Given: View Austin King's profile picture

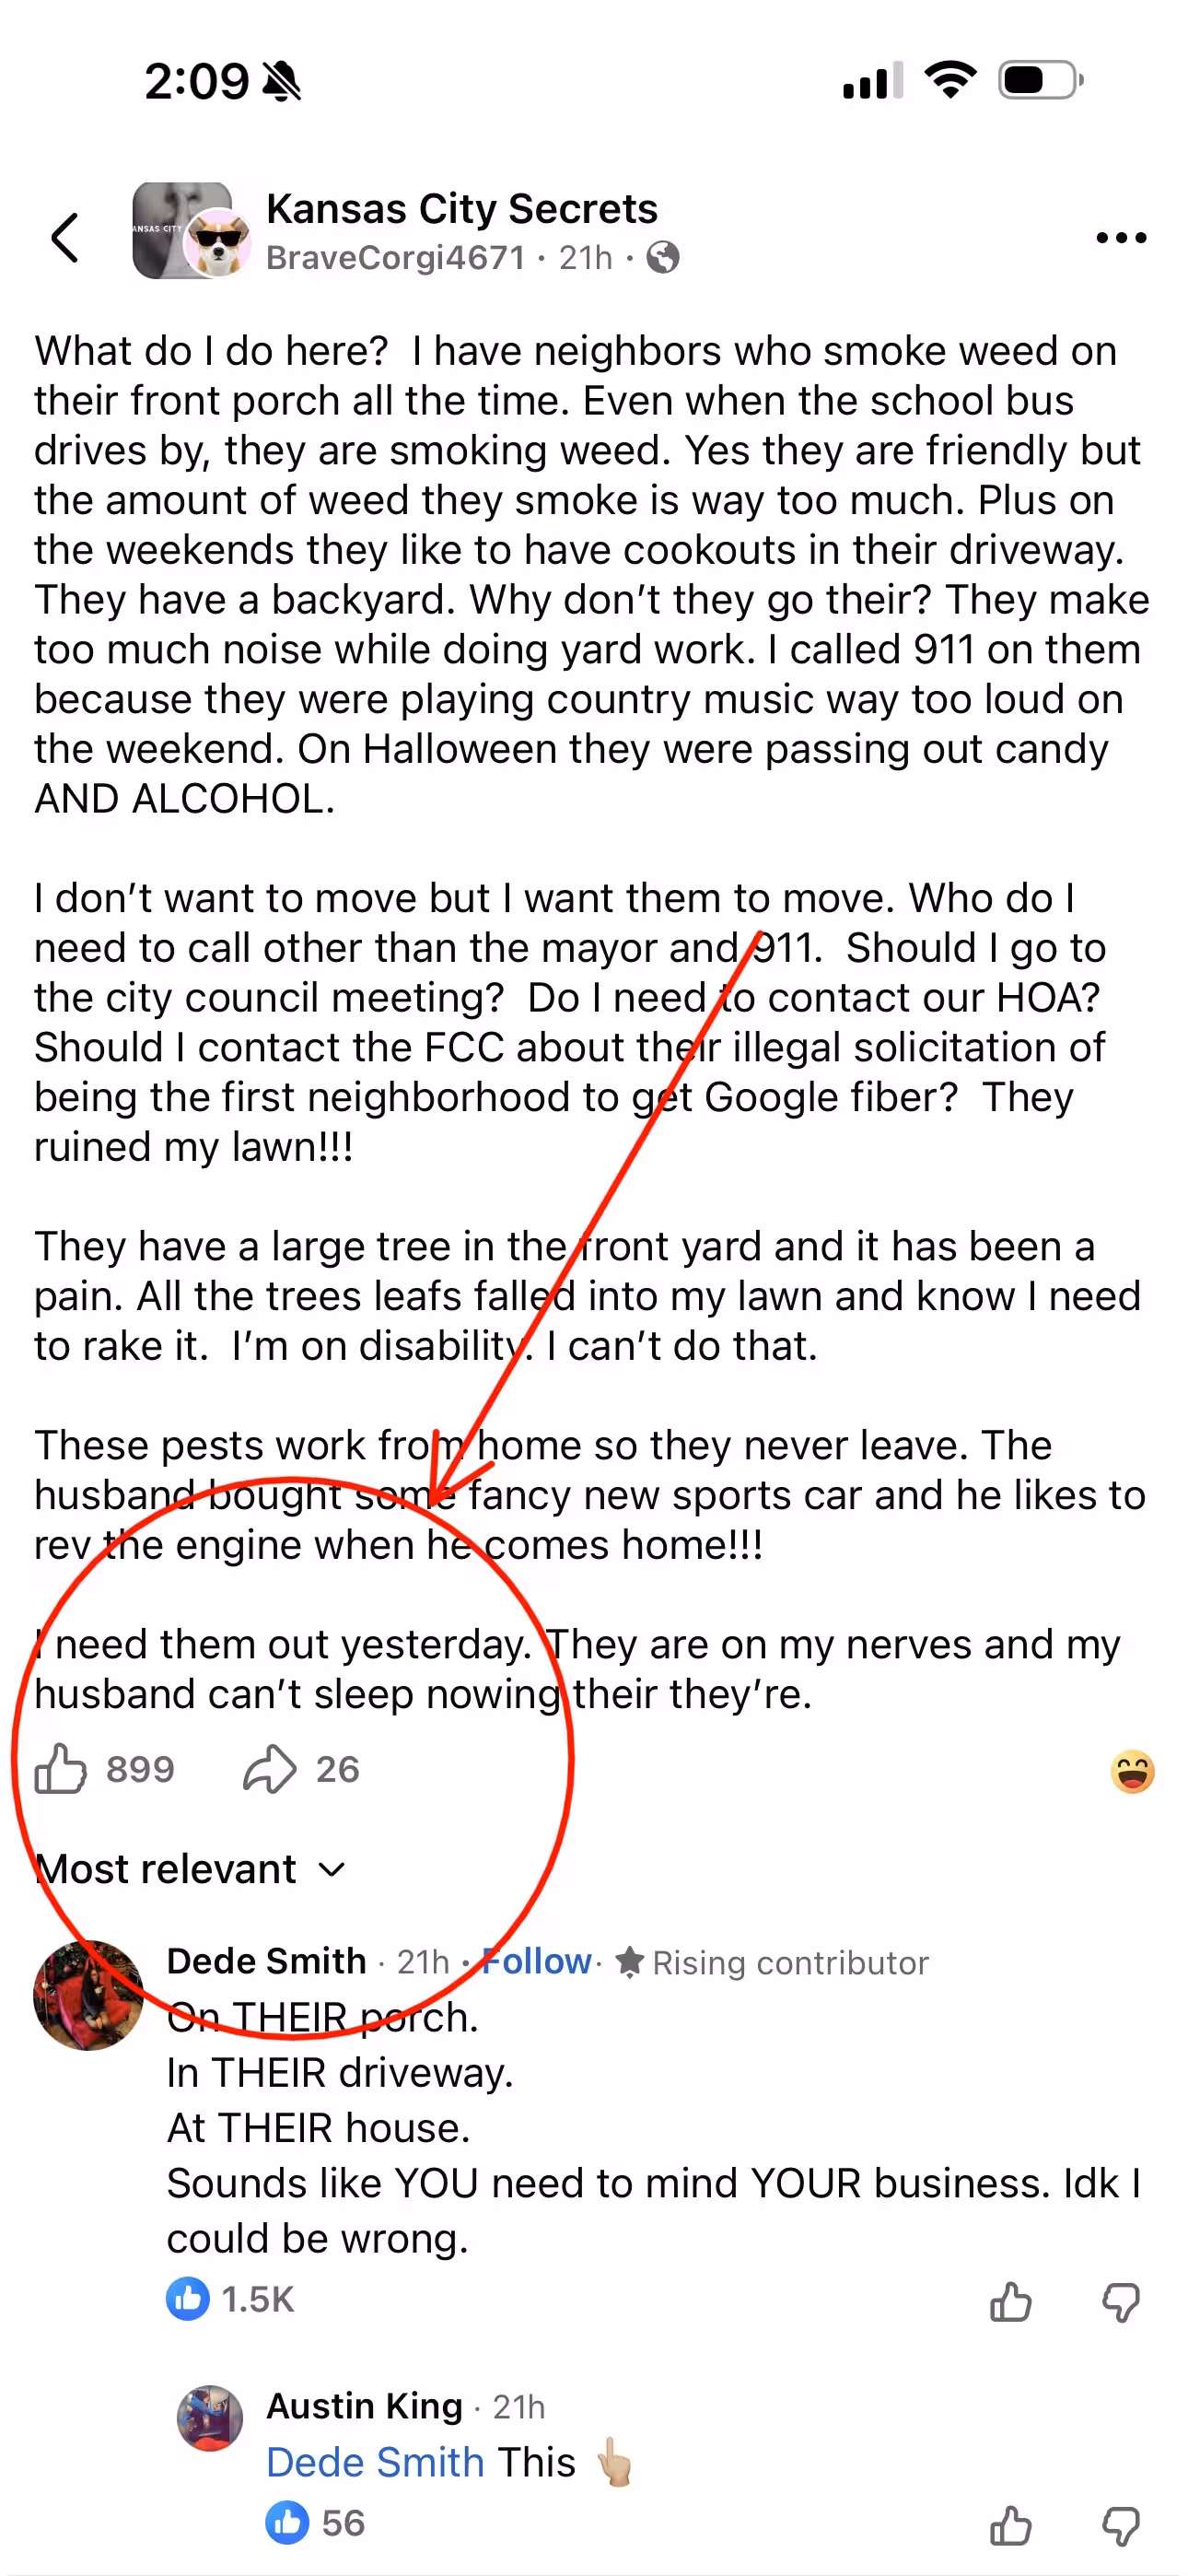Looking at the screenshot, I should pyautogui.click(x=210, y=2418).
